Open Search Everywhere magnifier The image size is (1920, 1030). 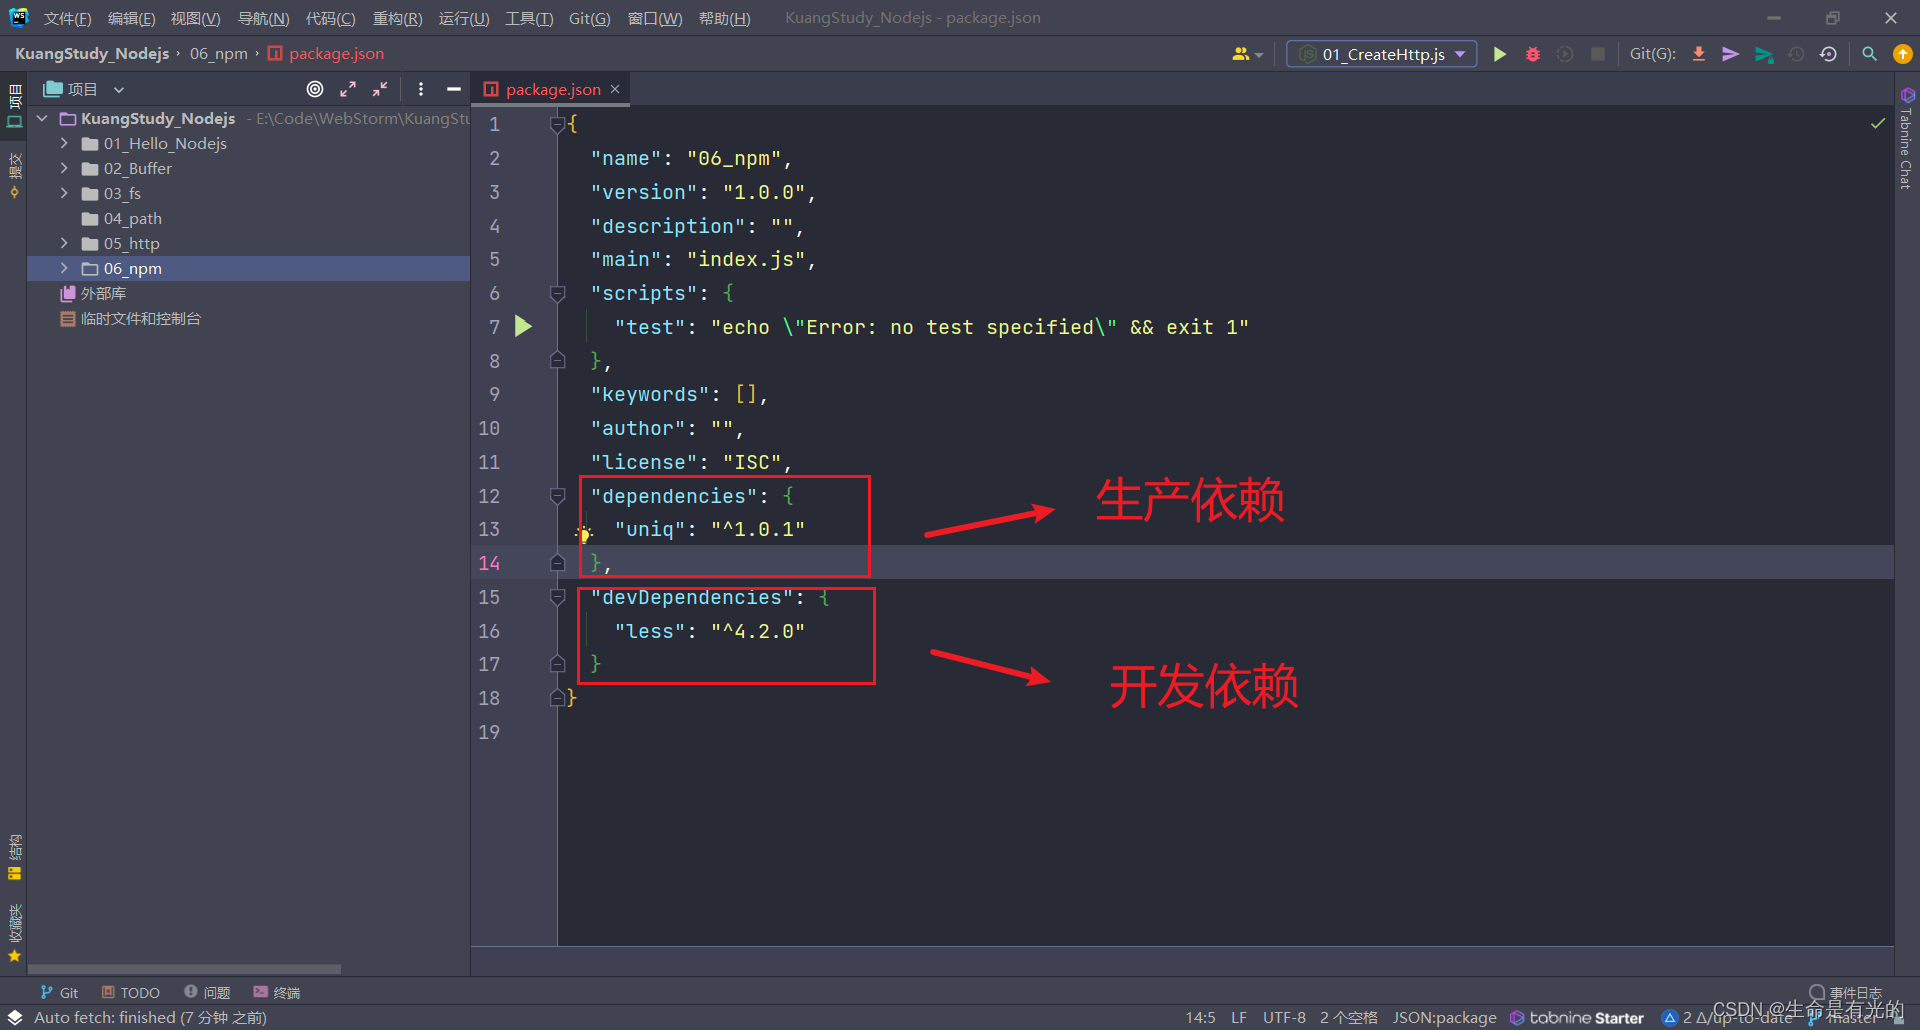coord(1869,54)
